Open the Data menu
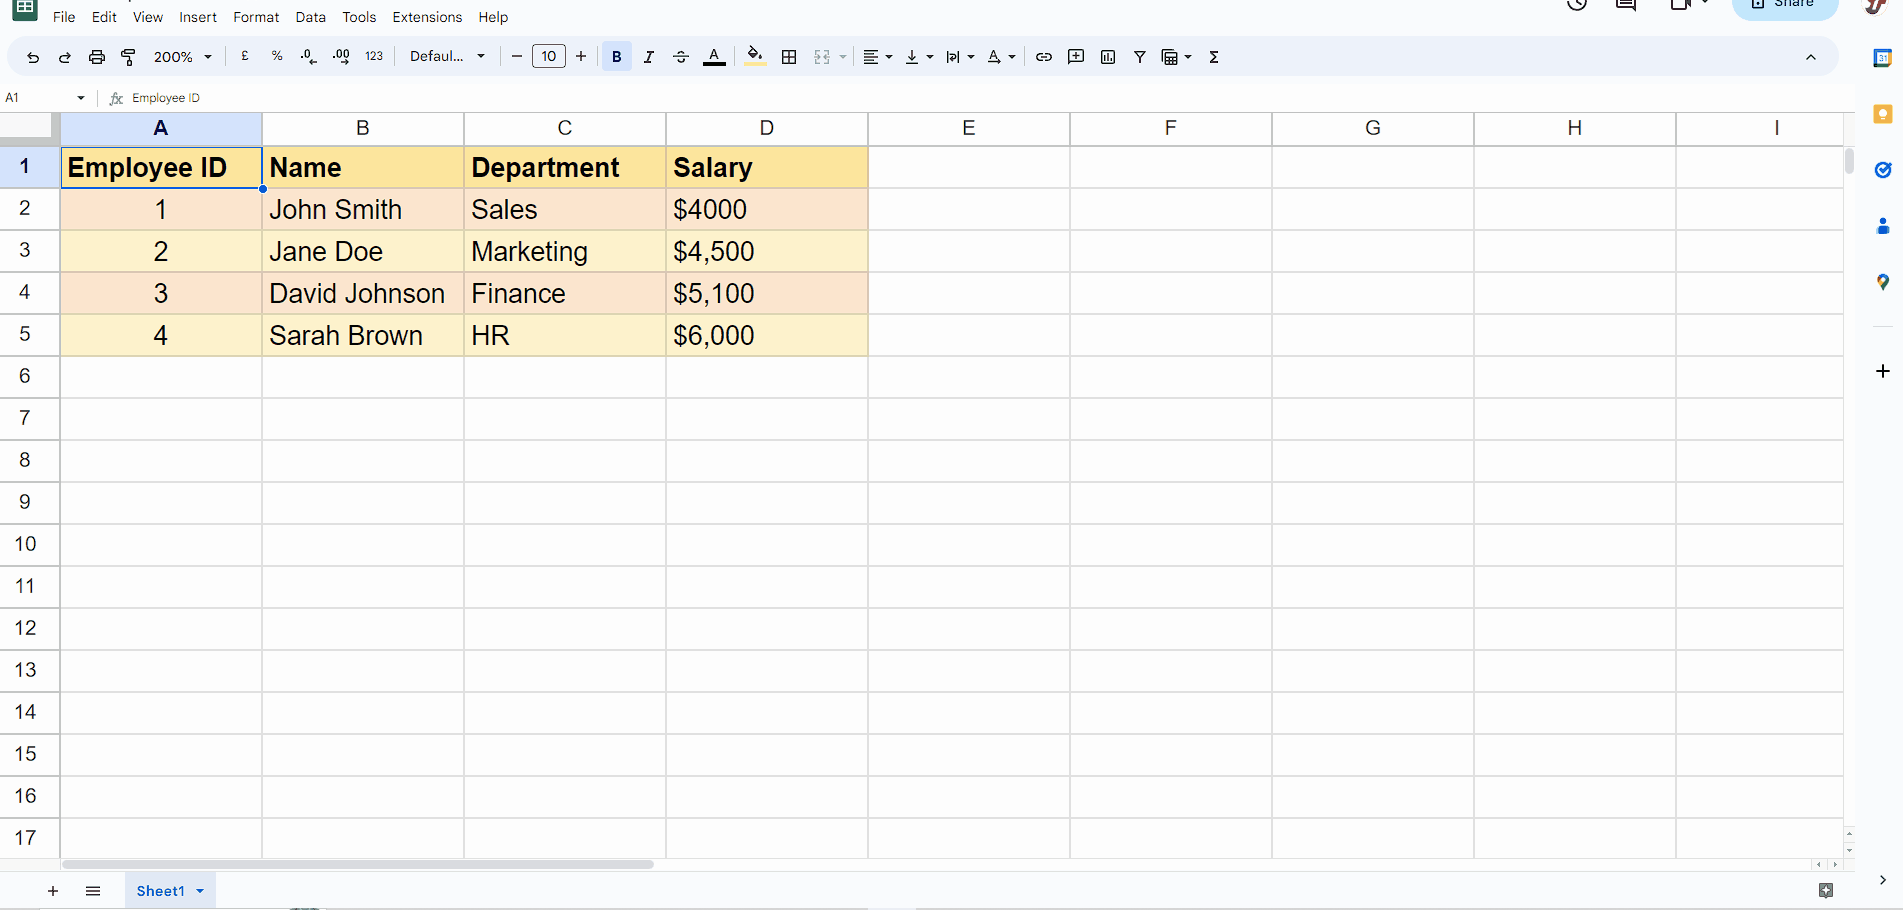This screenshot has height=910, width=1903. [310, 16]
